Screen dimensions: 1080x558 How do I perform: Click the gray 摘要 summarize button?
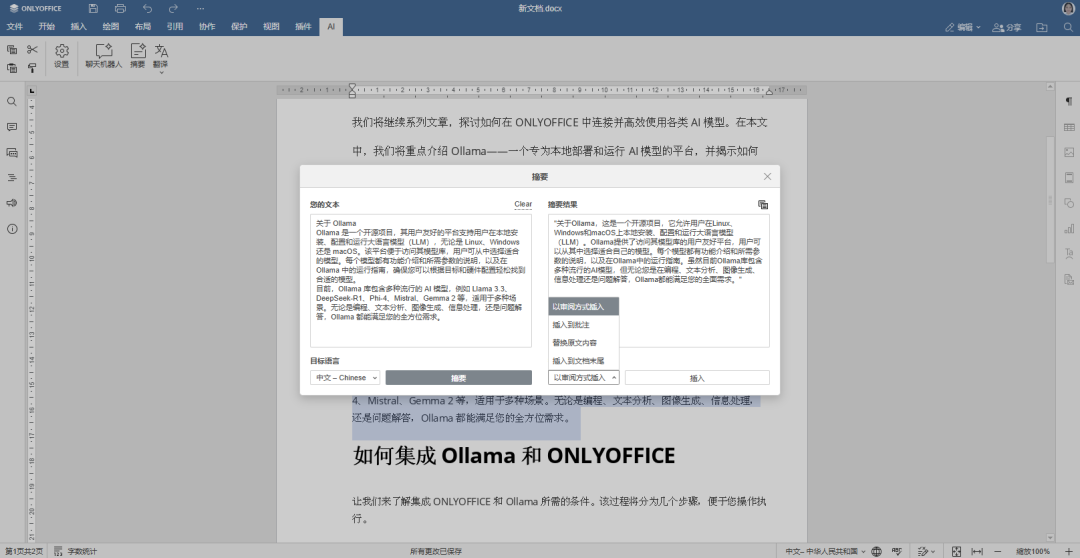click(459, 378)
